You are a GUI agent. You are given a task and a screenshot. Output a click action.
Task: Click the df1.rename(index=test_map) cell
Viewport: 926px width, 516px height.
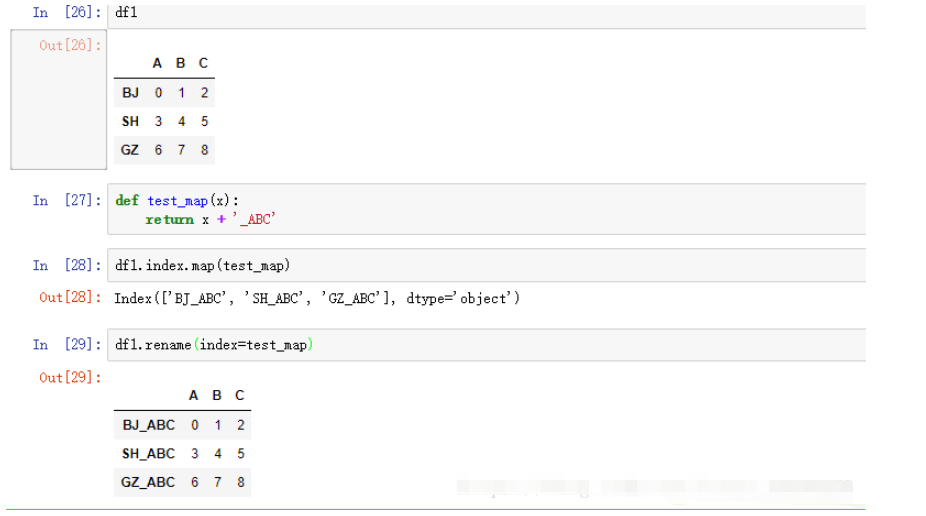coord(487,345)
